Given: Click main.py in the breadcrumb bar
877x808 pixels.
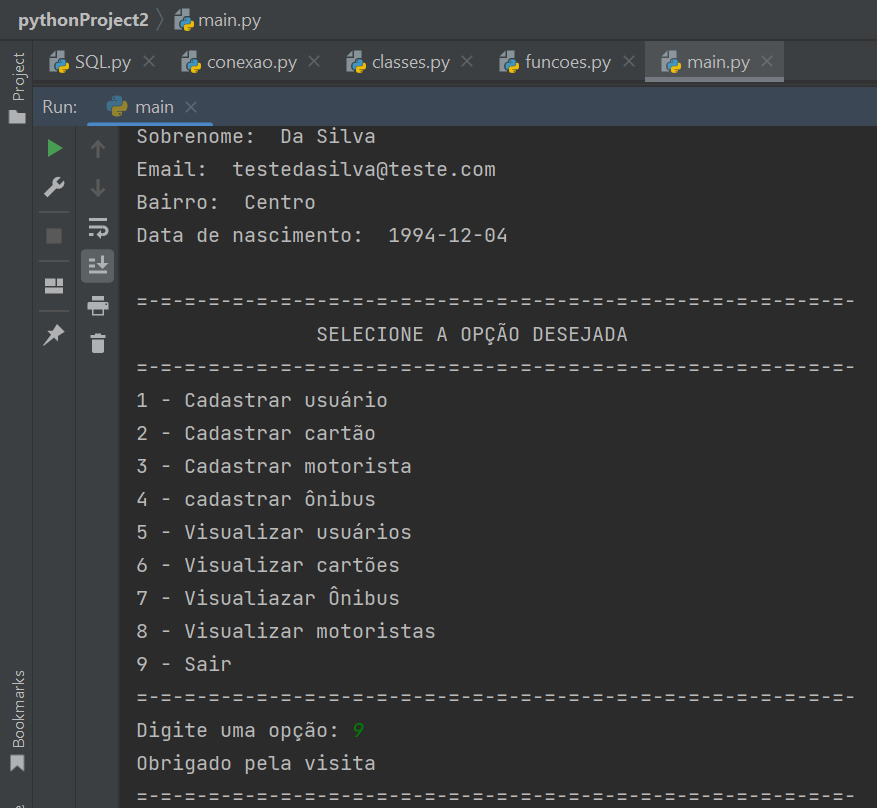Looking at the screenshot, I should click(x=218, y=21).
